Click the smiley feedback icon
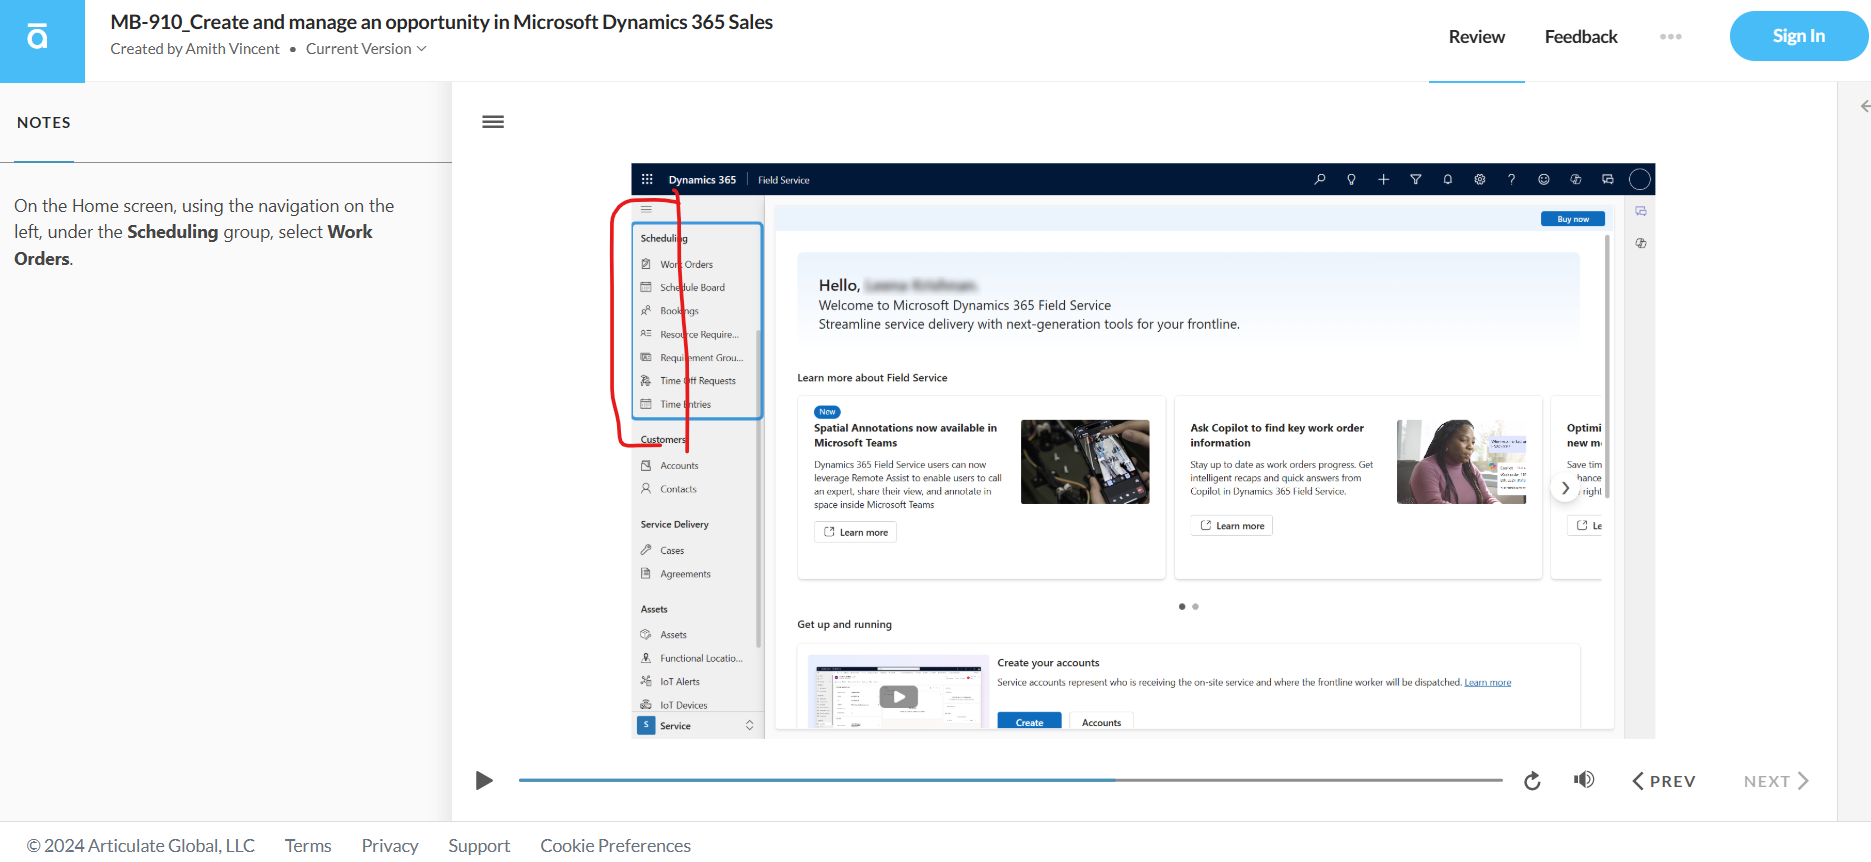1871x862 pixels. pos(1544,180)
